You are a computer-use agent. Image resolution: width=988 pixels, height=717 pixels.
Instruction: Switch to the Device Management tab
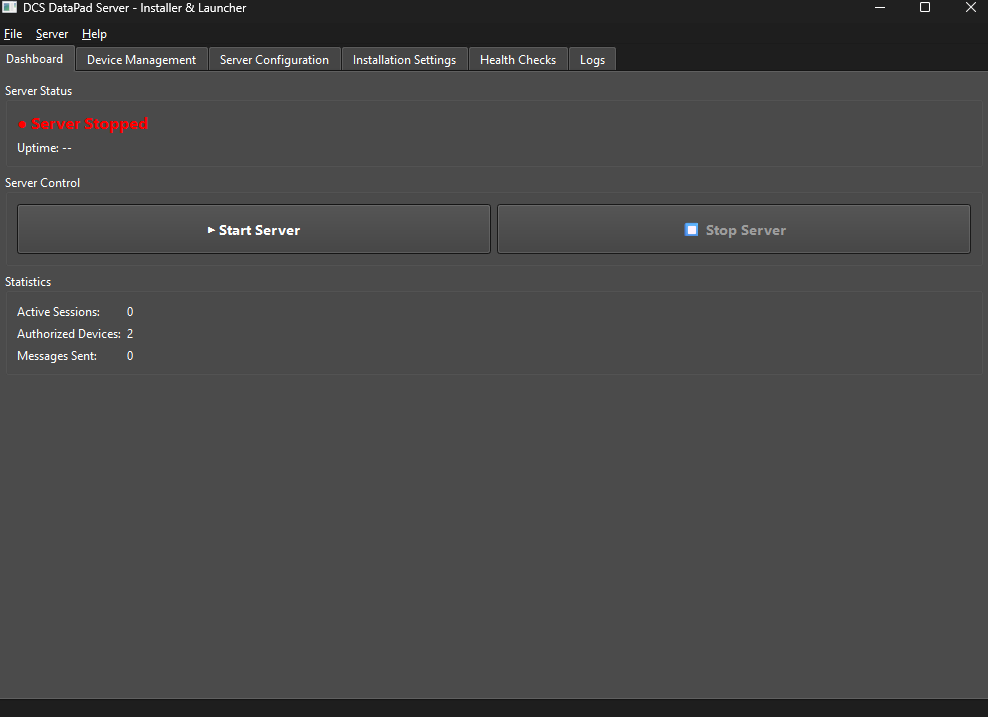141,60
